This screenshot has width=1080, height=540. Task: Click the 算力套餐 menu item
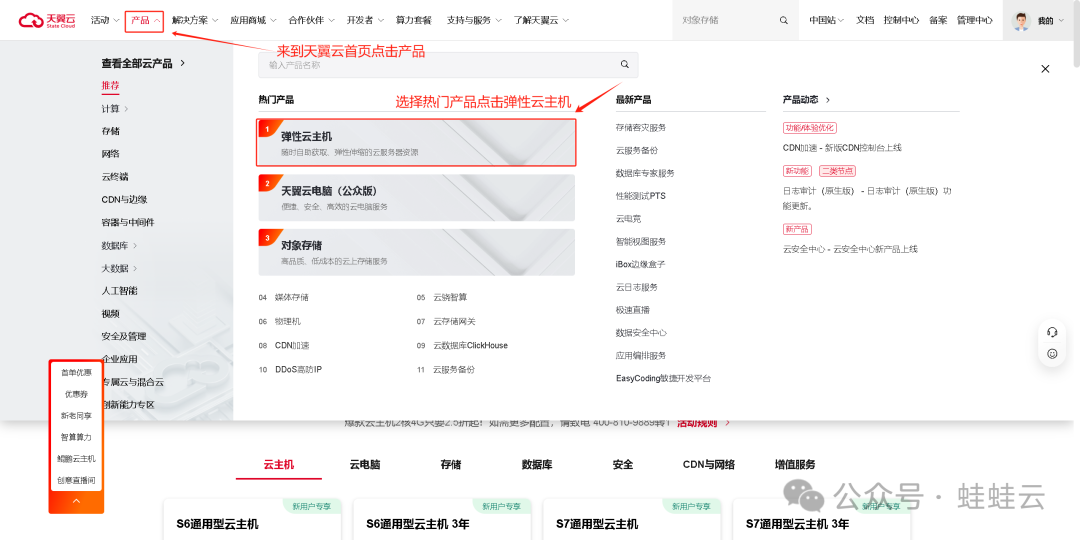[x=413, y=21]
